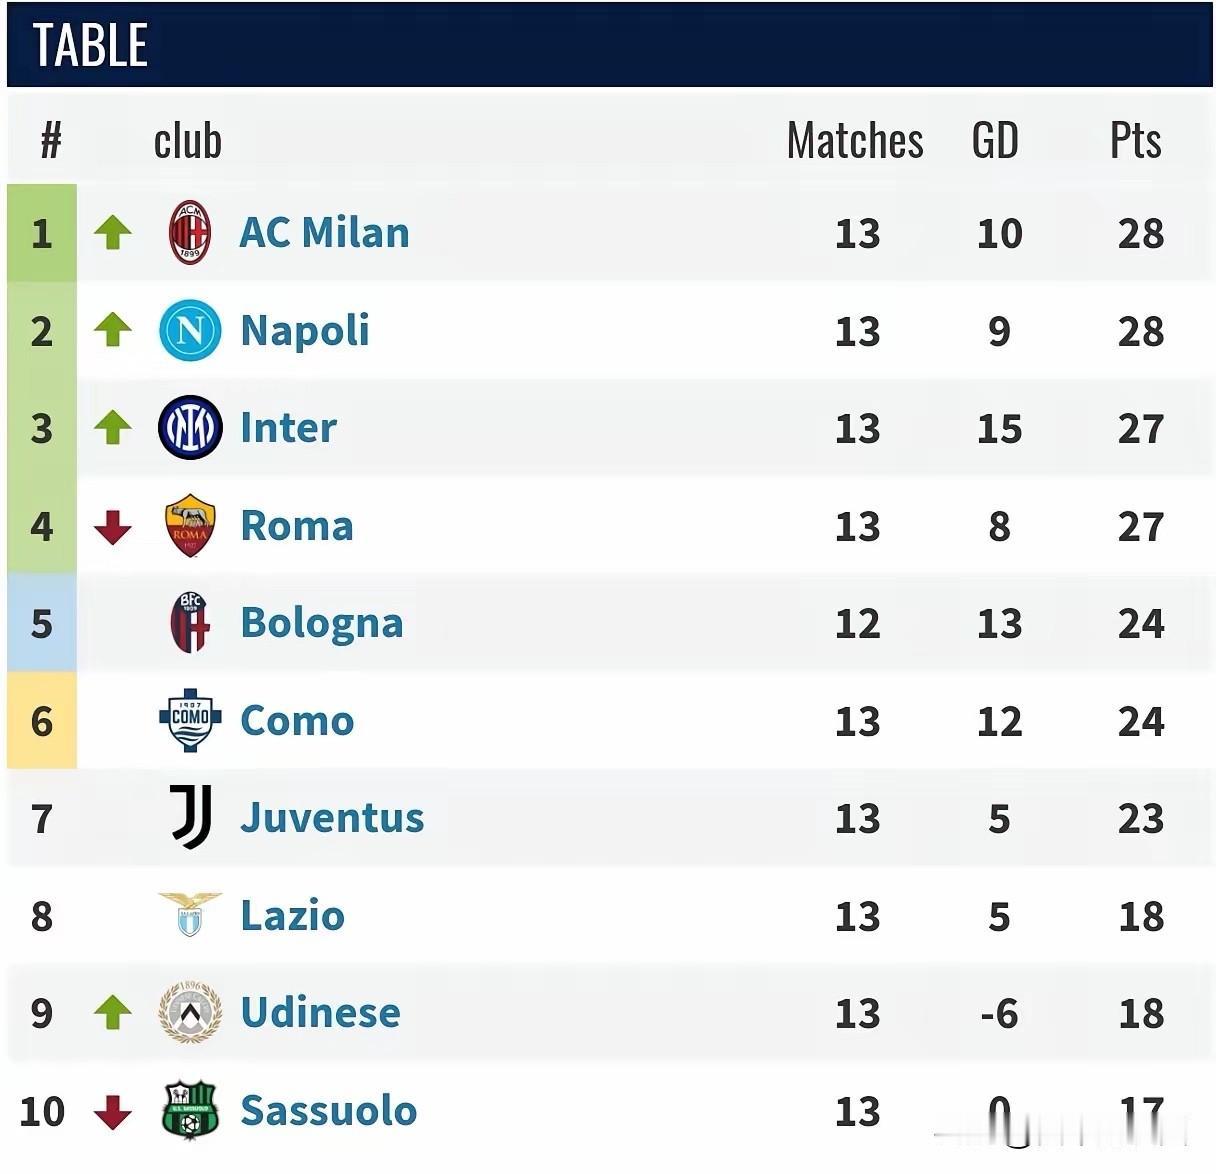Click the AC Milan club crest
The width and height of the screenshot is (1216, 1174).
click(x=189, y=232)
